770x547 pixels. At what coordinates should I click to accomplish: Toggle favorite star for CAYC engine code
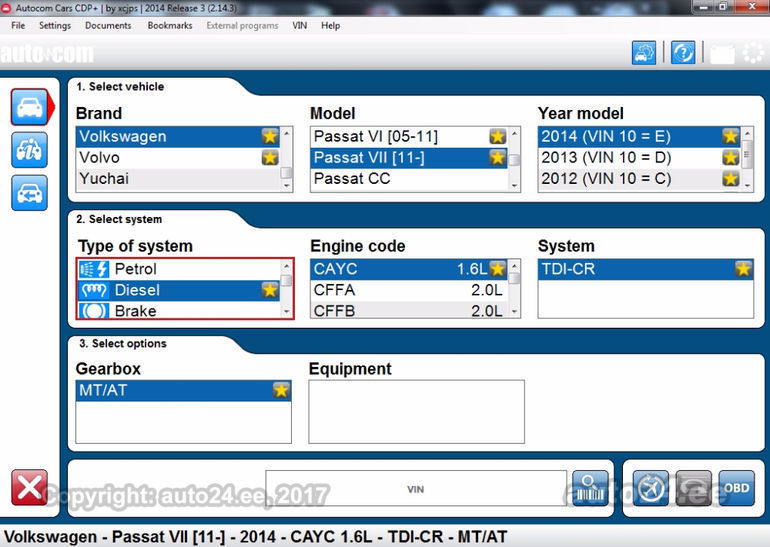497,269
